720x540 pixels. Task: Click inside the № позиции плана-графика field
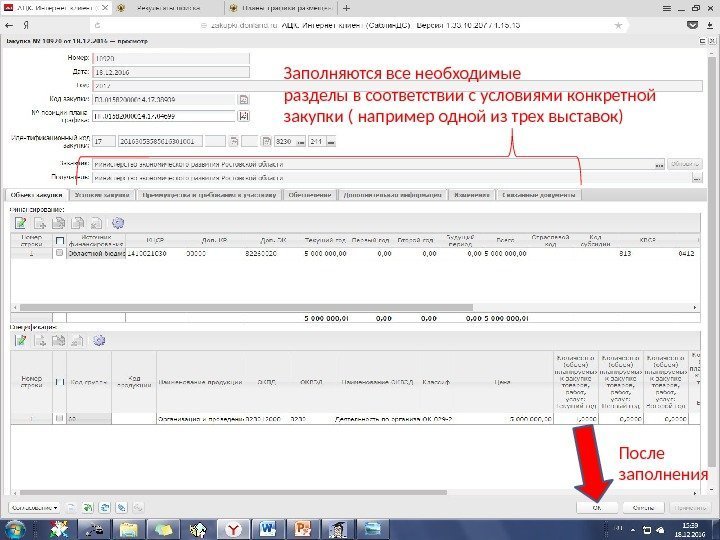pos(164,116)
